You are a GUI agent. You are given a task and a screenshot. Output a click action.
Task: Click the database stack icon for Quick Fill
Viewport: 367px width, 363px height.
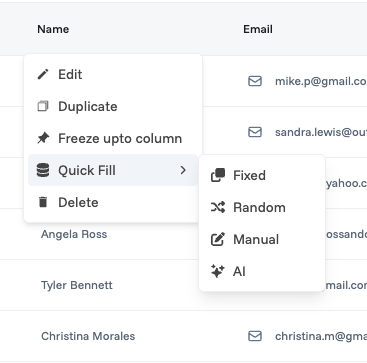coord(43,170)
